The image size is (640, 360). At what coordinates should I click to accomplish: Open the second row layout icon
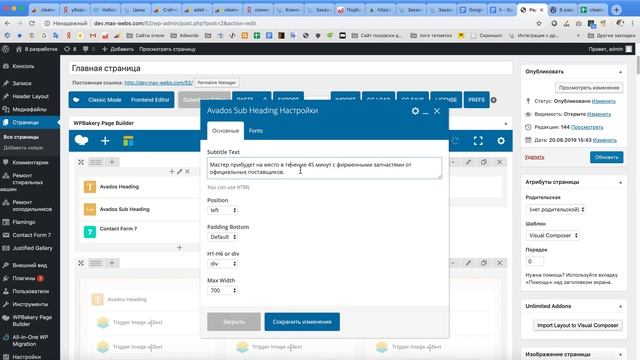coord(96,263)
